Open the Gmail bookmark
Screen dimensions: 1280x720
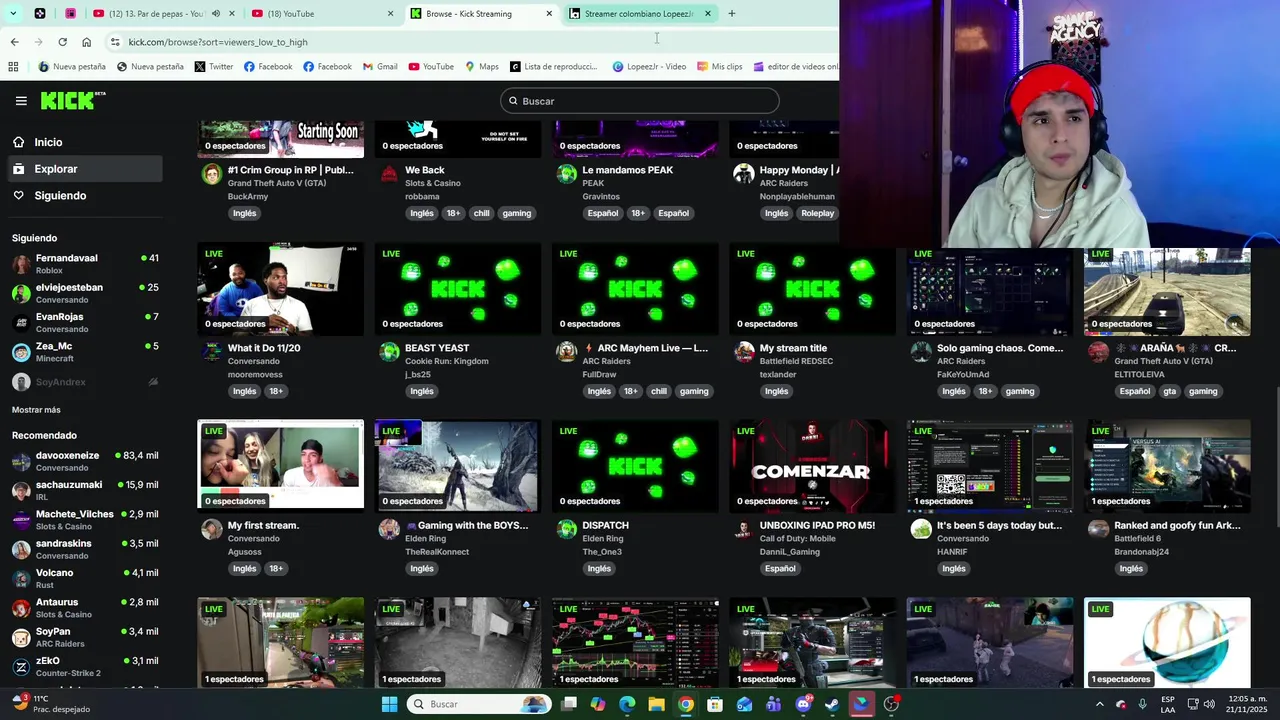(x=379, y=67)
